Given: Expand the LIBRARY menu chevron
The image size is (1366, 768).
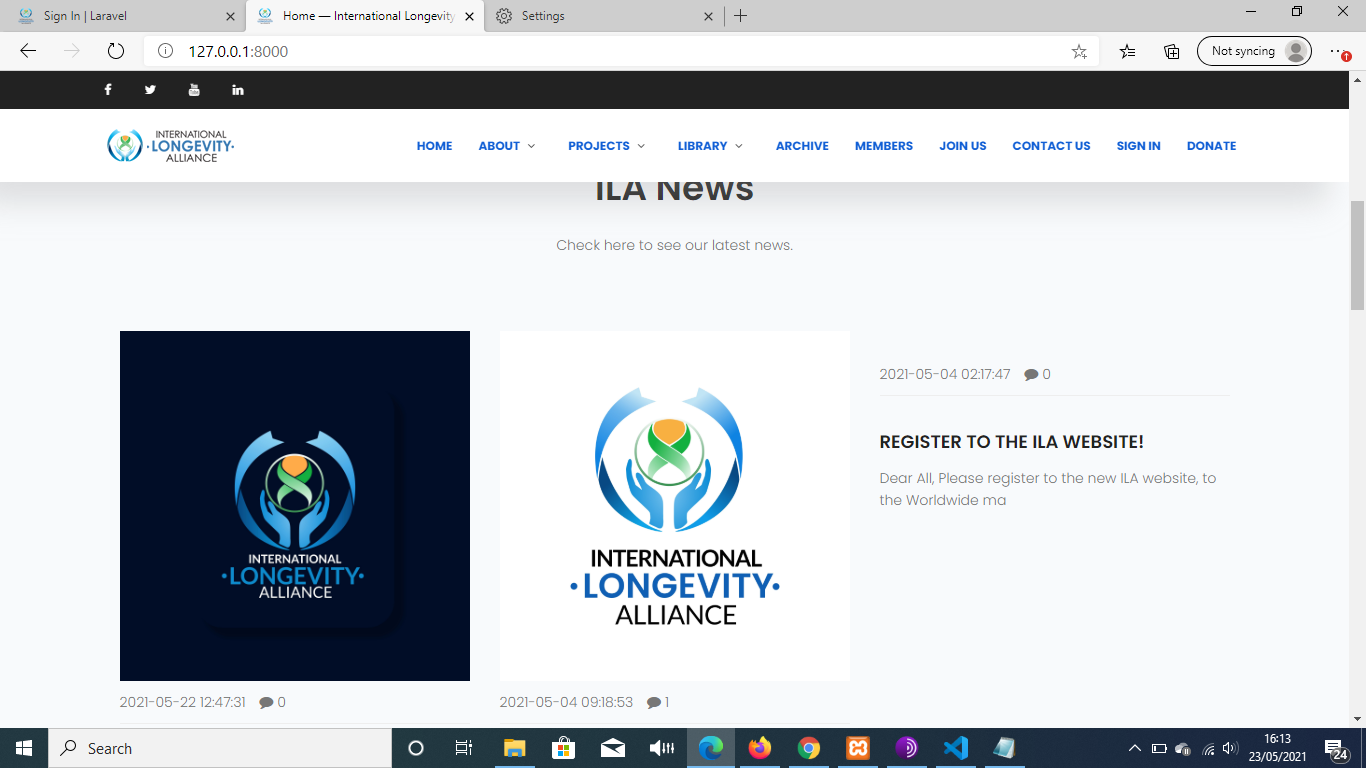Looking at the screenshot, I should (x=739, y=146).
